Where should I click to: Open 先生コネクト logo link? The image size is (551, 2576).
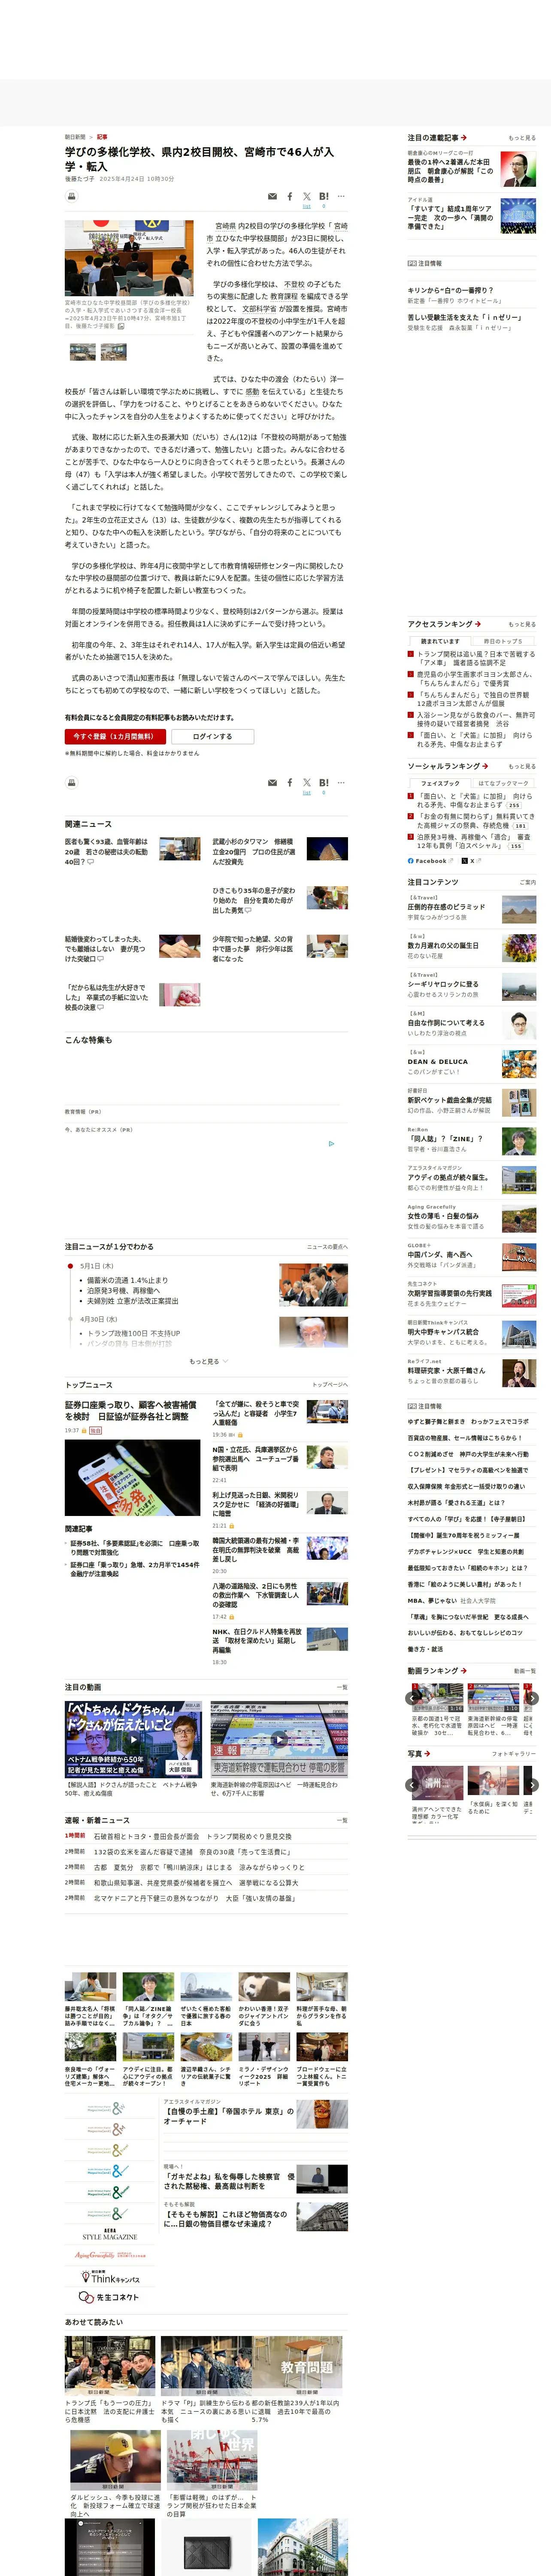click(x=109, y=2297)
